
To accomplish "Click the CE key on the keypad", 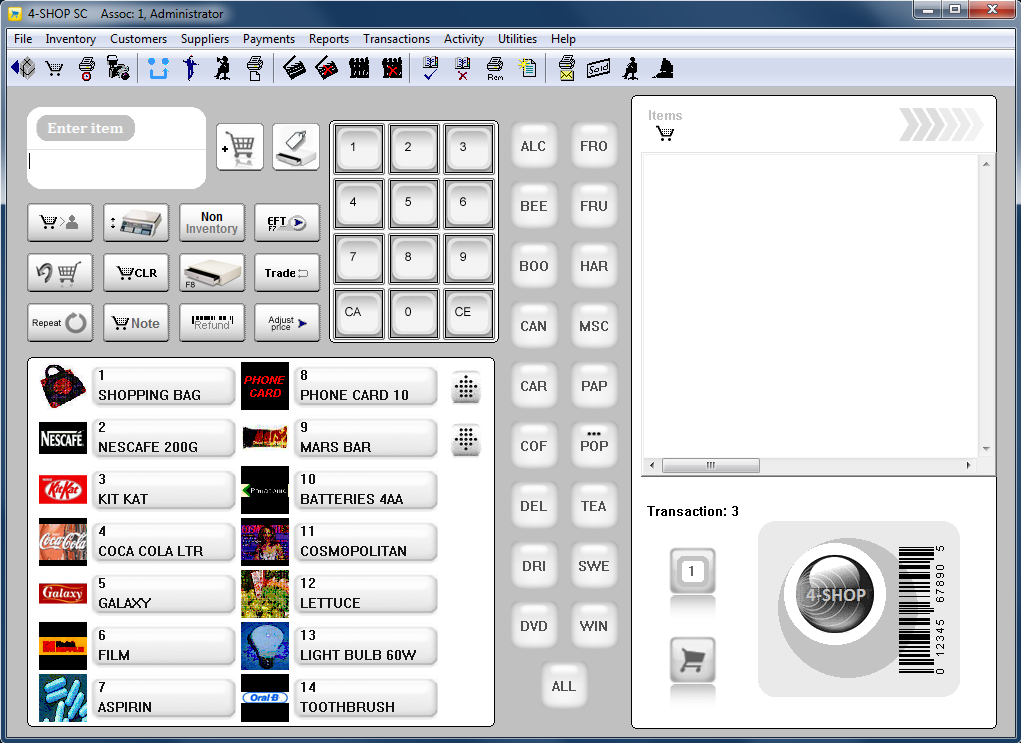I will tap(468, 314).
